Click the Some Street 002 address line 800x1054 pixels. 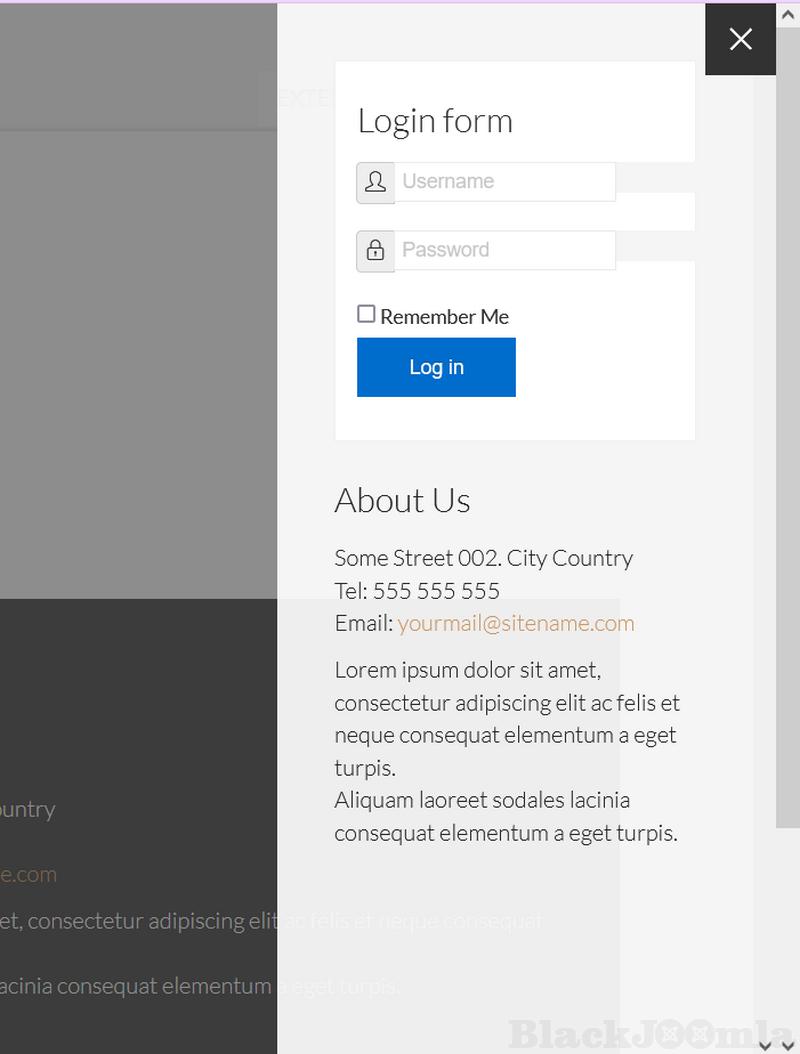(483, 558)
